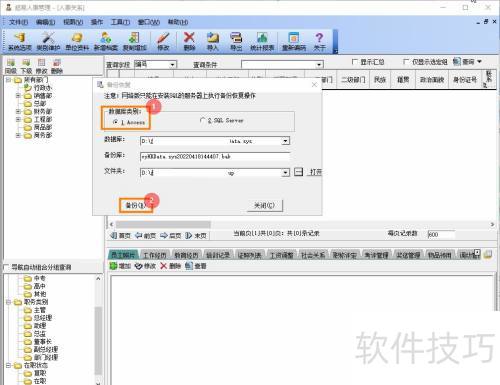Click right scroll arrow of table scrollbar

[492, 224]
